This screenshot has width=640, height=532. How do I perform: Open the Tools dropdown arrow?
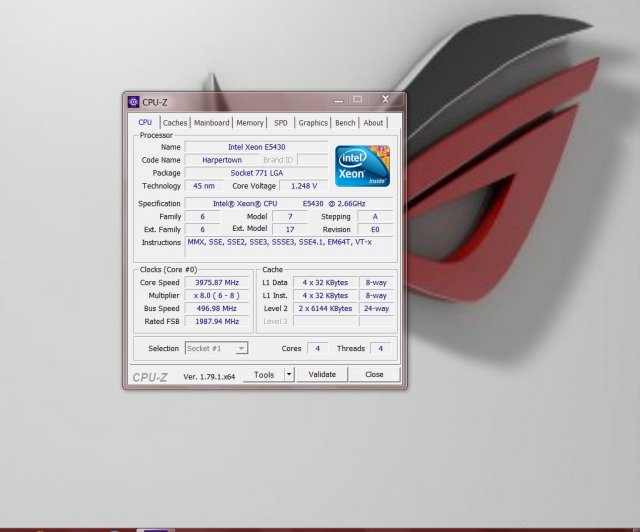(289, 375)
